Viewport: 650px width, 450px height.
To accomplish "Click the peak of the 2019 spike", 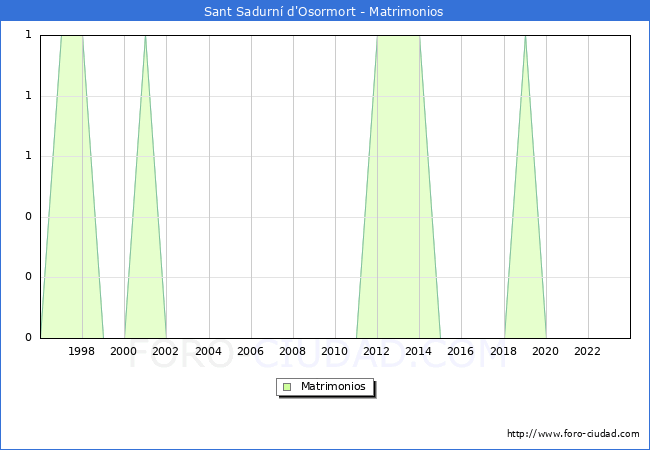I will tap(525, 38).
